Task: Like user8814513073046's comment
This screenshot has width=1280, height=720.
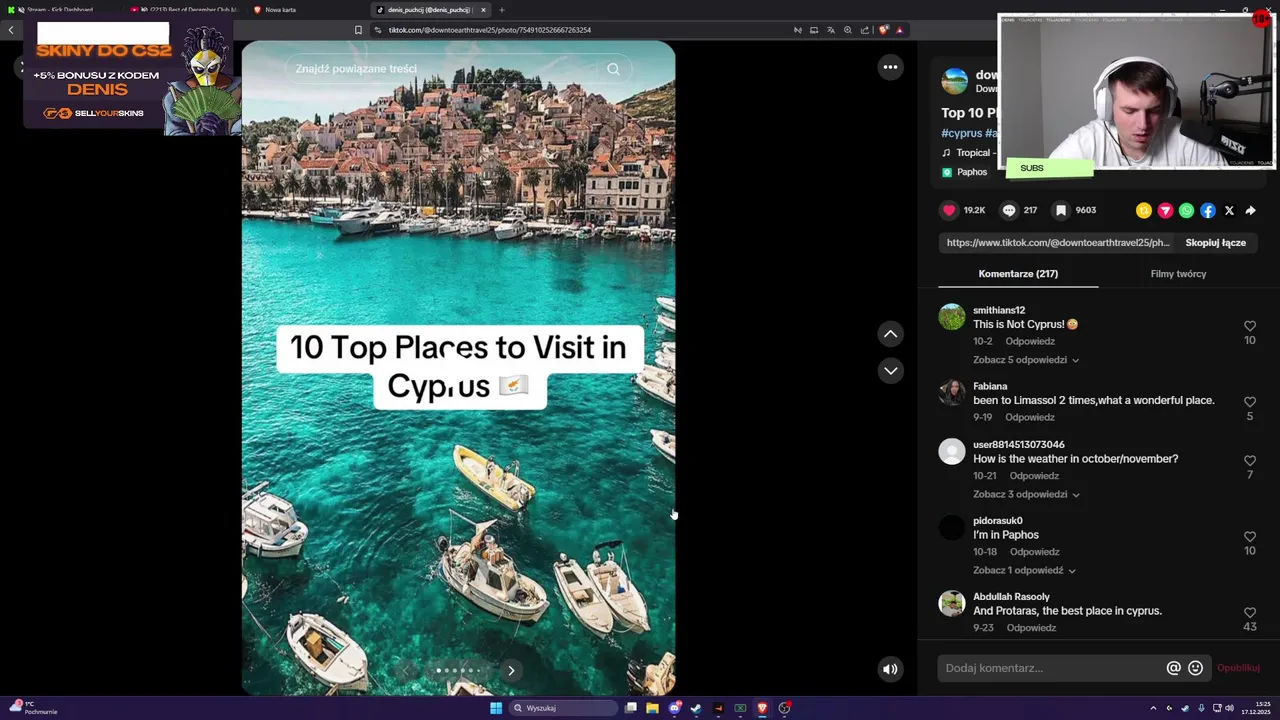Action: [x=1250, y=461]
